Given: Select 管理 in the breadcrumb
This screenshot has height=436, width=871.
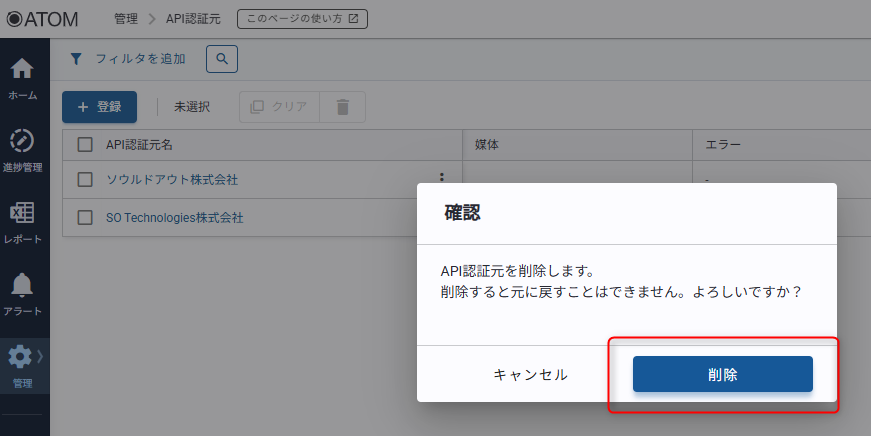Looking at the screenshot, I should pyautogui.click(x=126, y=18).
